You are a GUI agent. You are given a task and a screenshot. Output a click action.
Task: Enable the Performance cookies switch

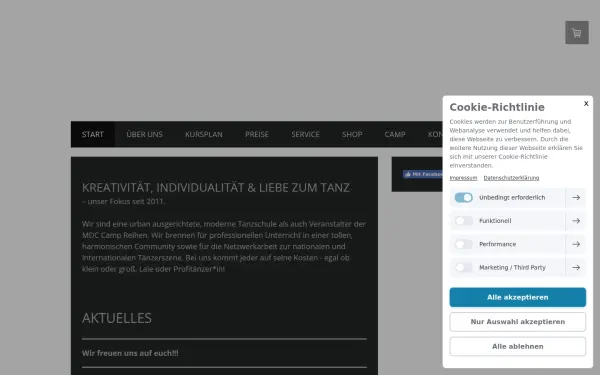coord(463,244)
